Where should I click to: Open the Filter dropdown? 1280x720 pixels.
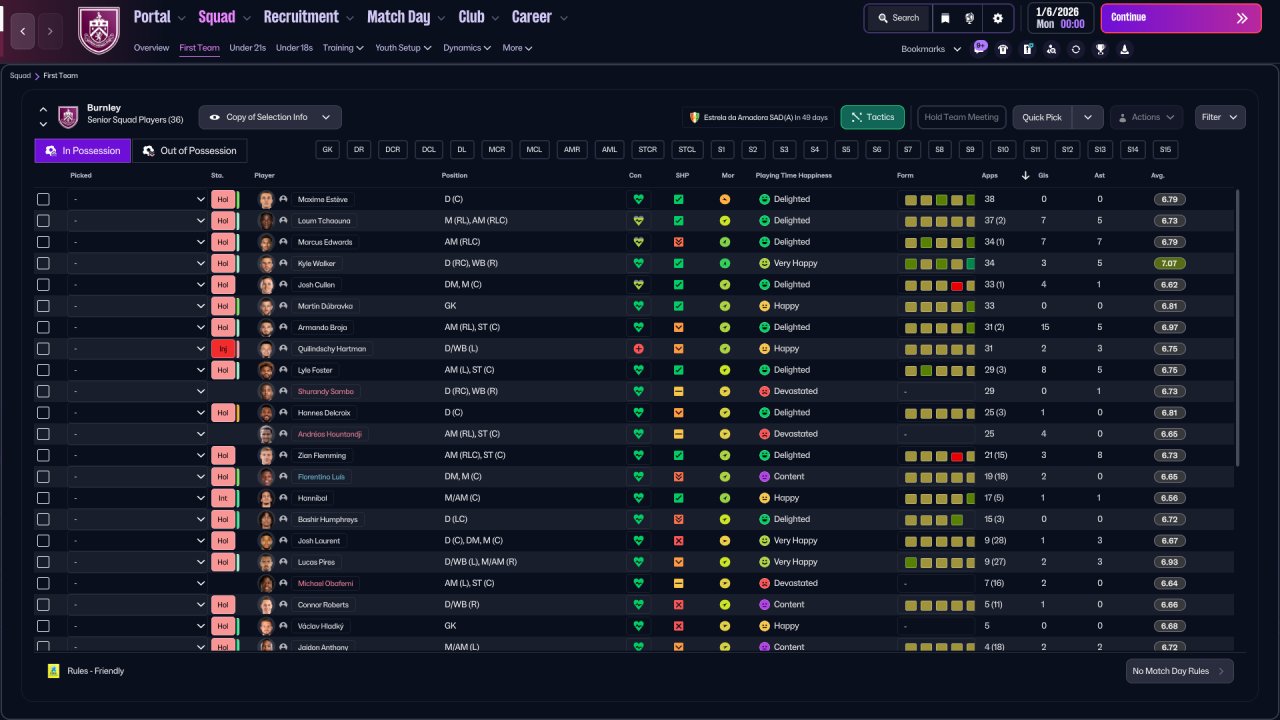point(1220,117)
